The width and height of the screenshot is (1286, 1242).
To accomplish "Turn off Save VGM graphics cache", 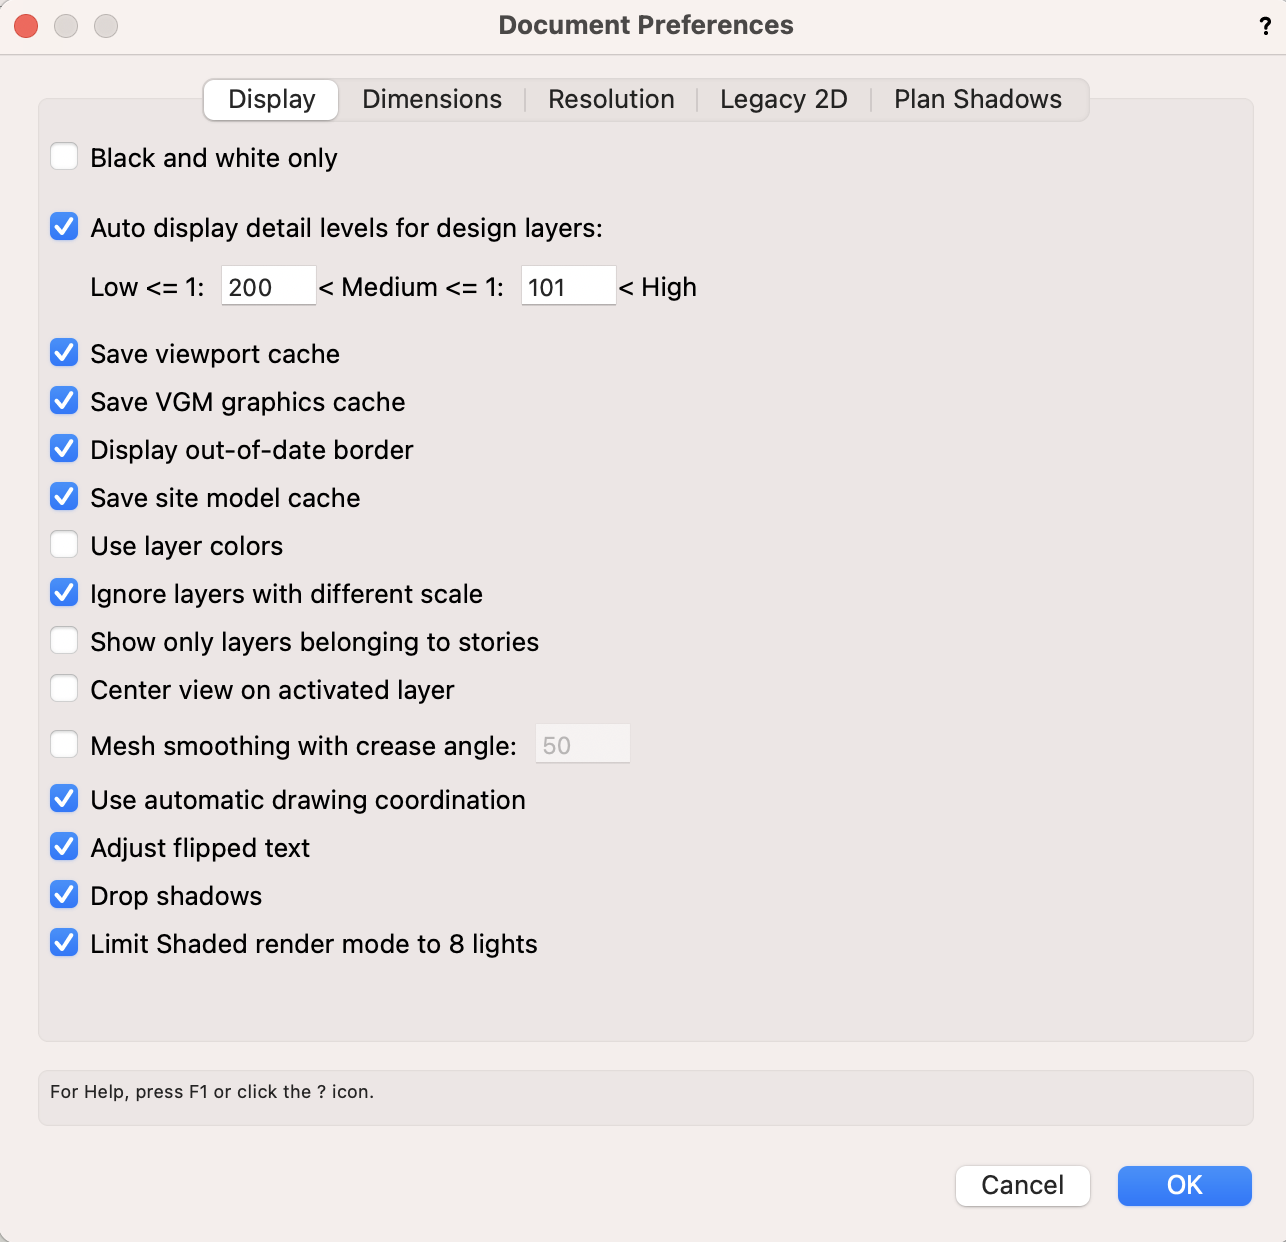I will click(x=65, y=401).
